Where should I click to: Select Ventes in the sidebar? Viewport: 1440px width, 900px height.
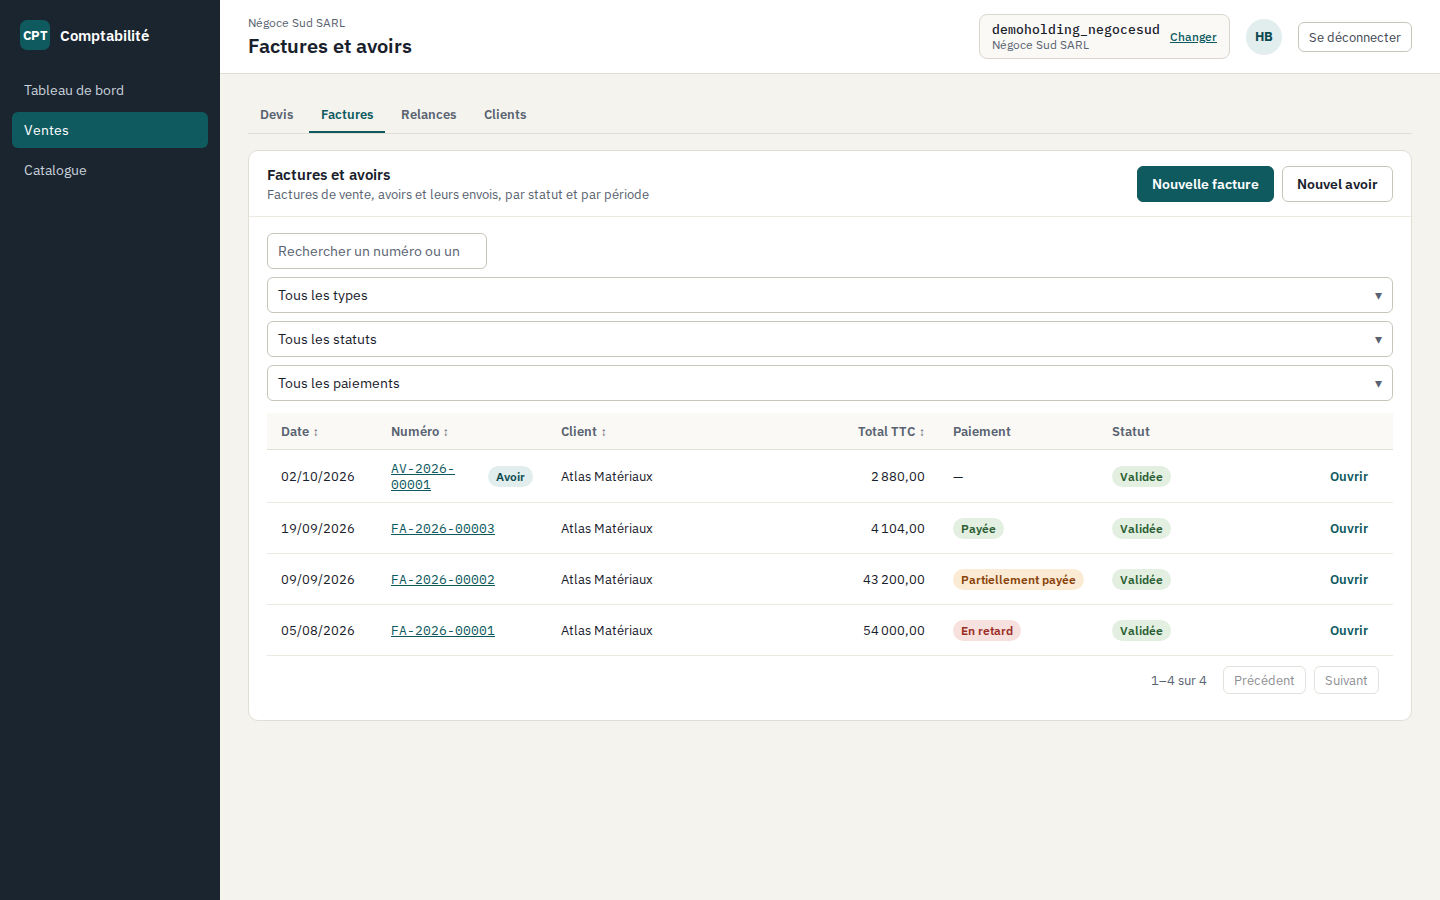(110, 130)
